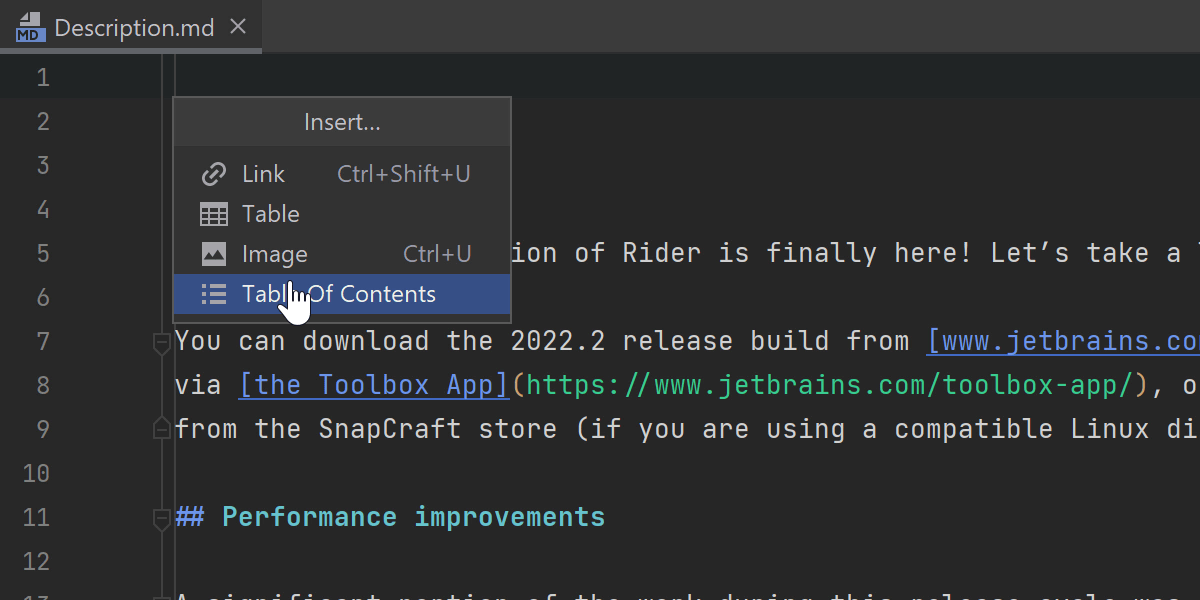Image resolution: width=1200 pixels, height=600 pixels.
Task: Select the Image Ctrl+U shortcut text
Action: [x=437, y=254]
